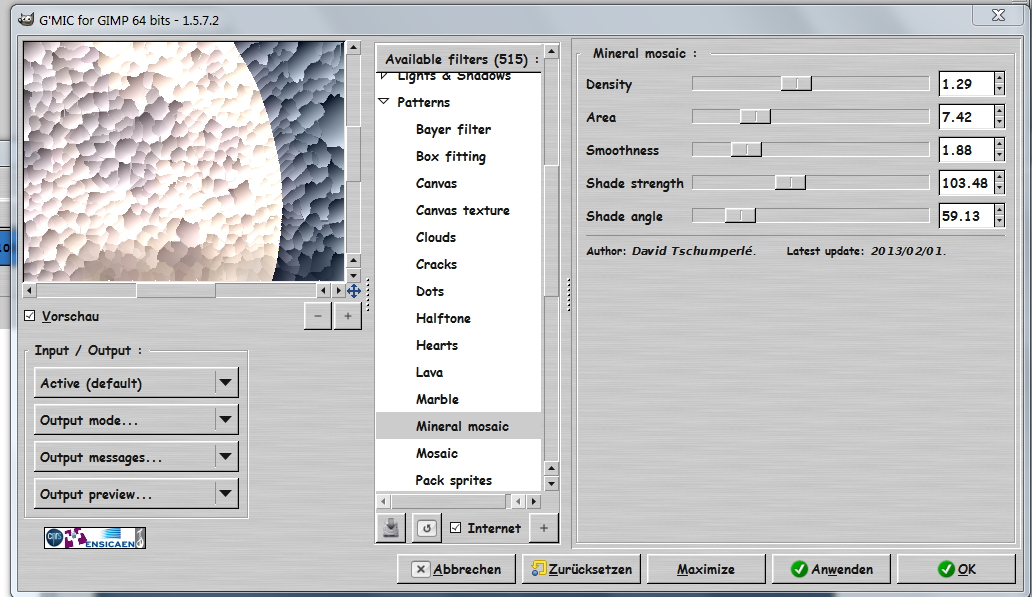
Task: Click the ENSICAEN logo
Action: point(95,538)
